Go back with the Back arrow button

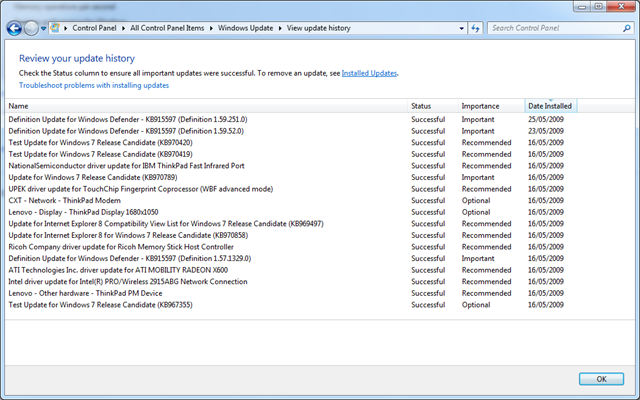coord(14,28)
